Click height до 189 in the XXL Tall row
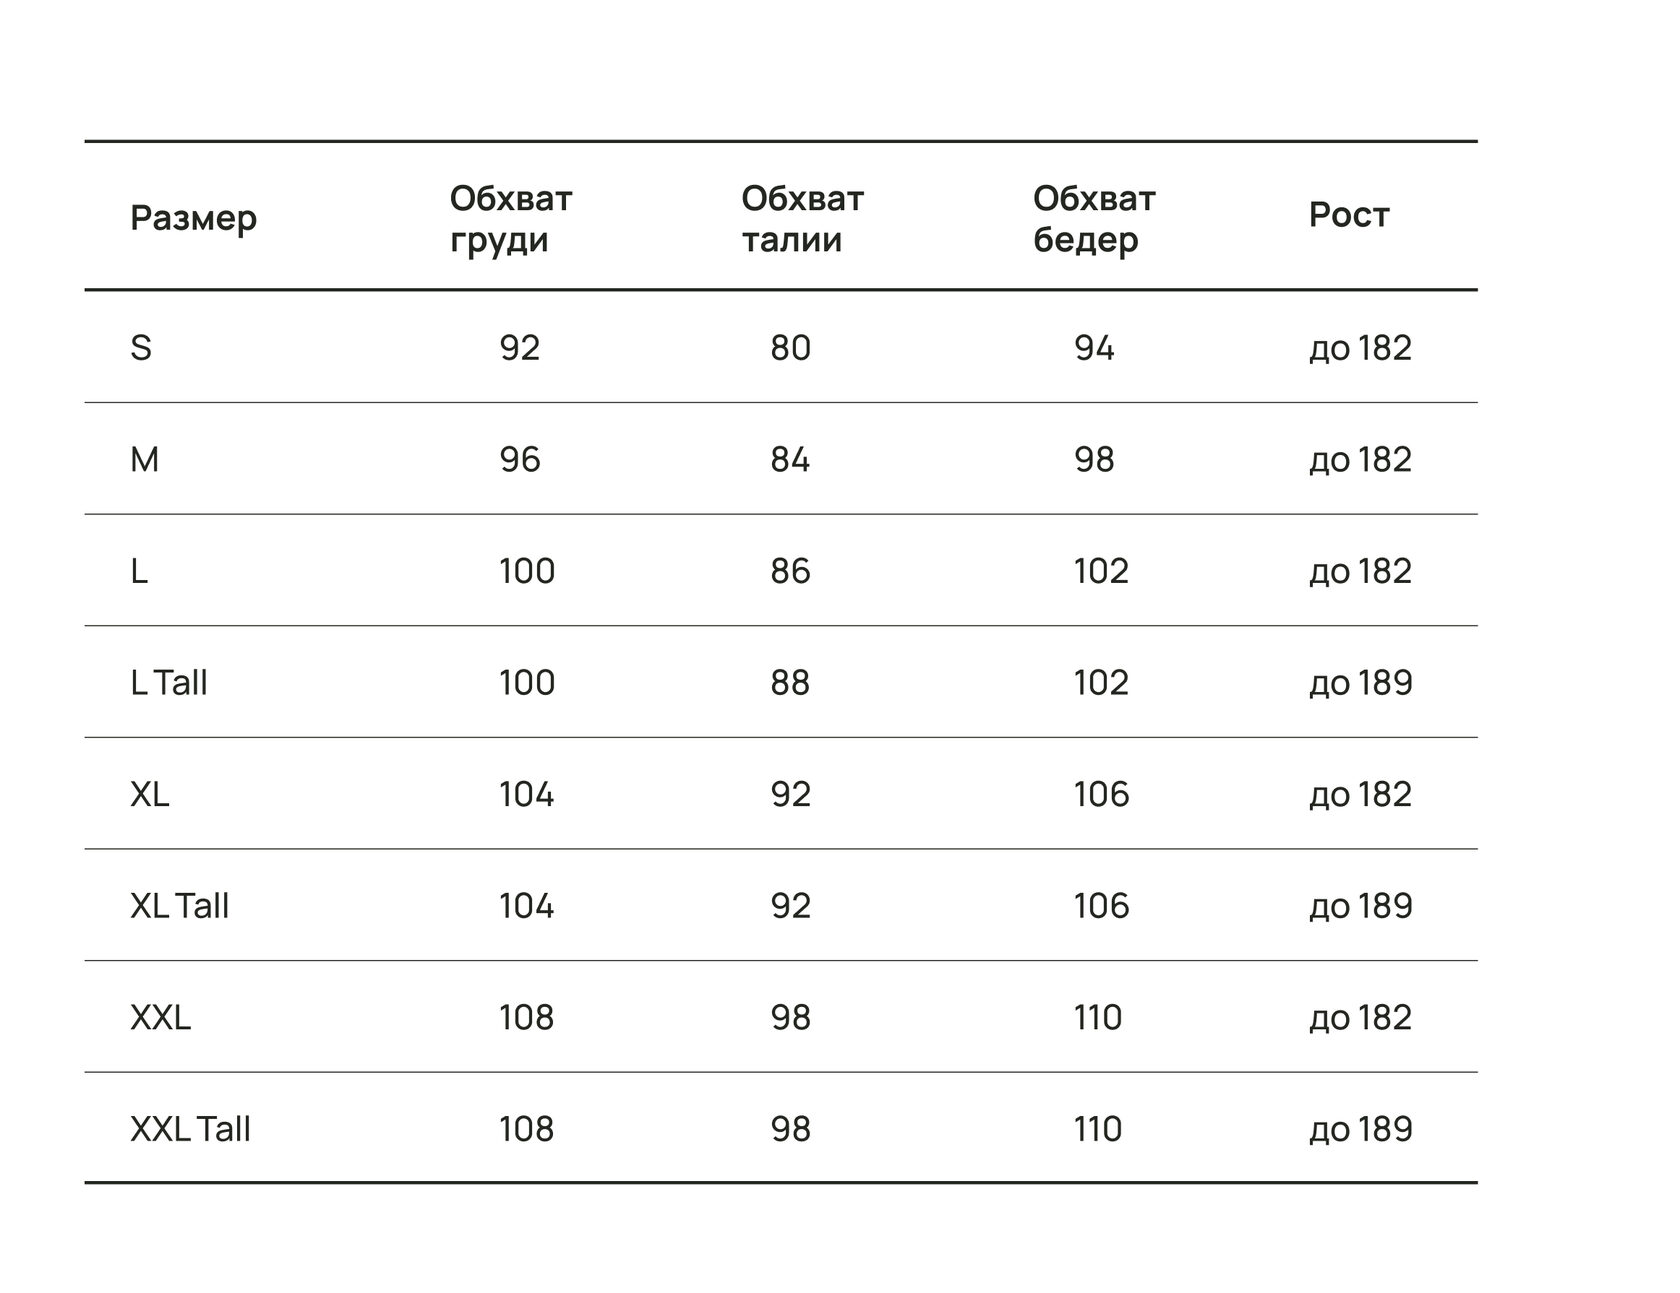The image size is (1680, 1293). coord(1361,1129)
